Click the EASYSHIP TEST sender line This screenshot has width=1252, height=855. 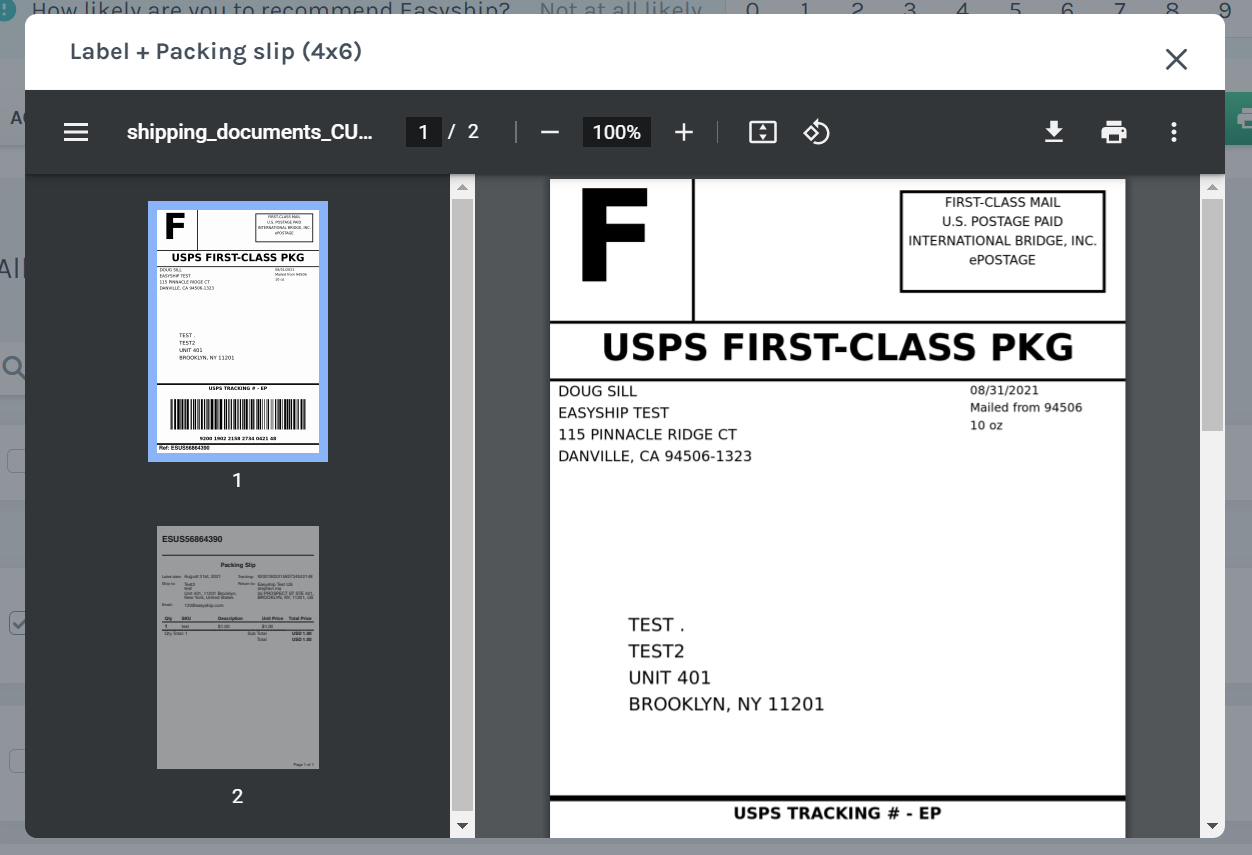tap(614, 413)
